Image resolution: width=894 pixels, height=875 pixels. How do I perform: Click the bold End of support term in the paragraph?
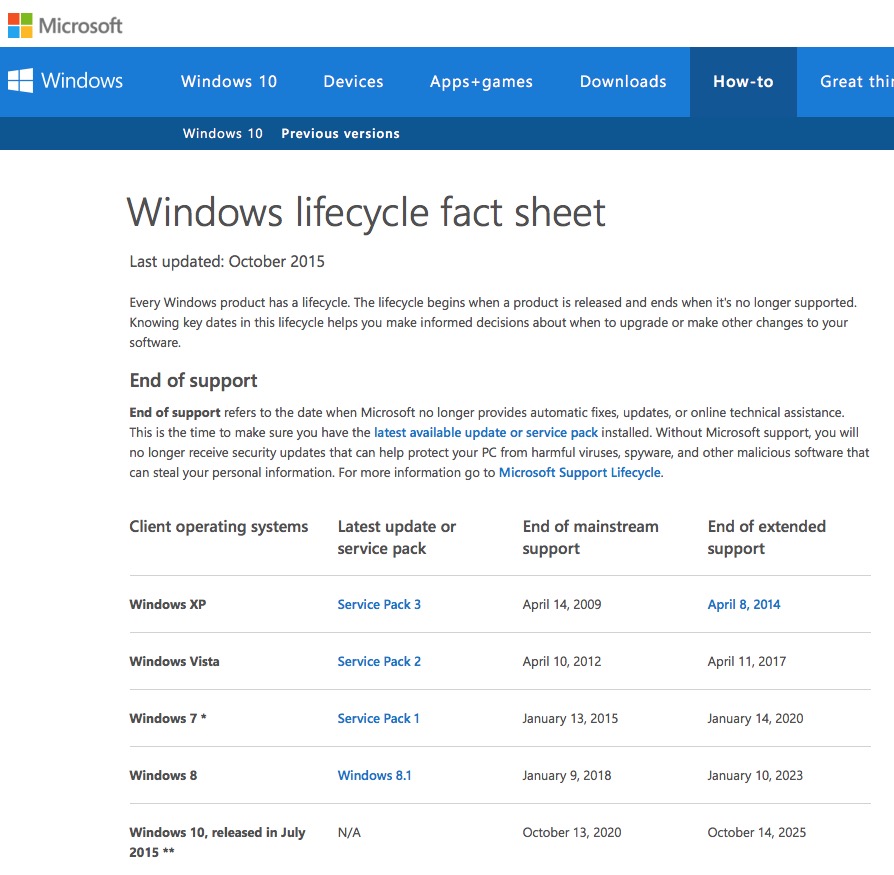pyautogui.click(x=174, y=413)
